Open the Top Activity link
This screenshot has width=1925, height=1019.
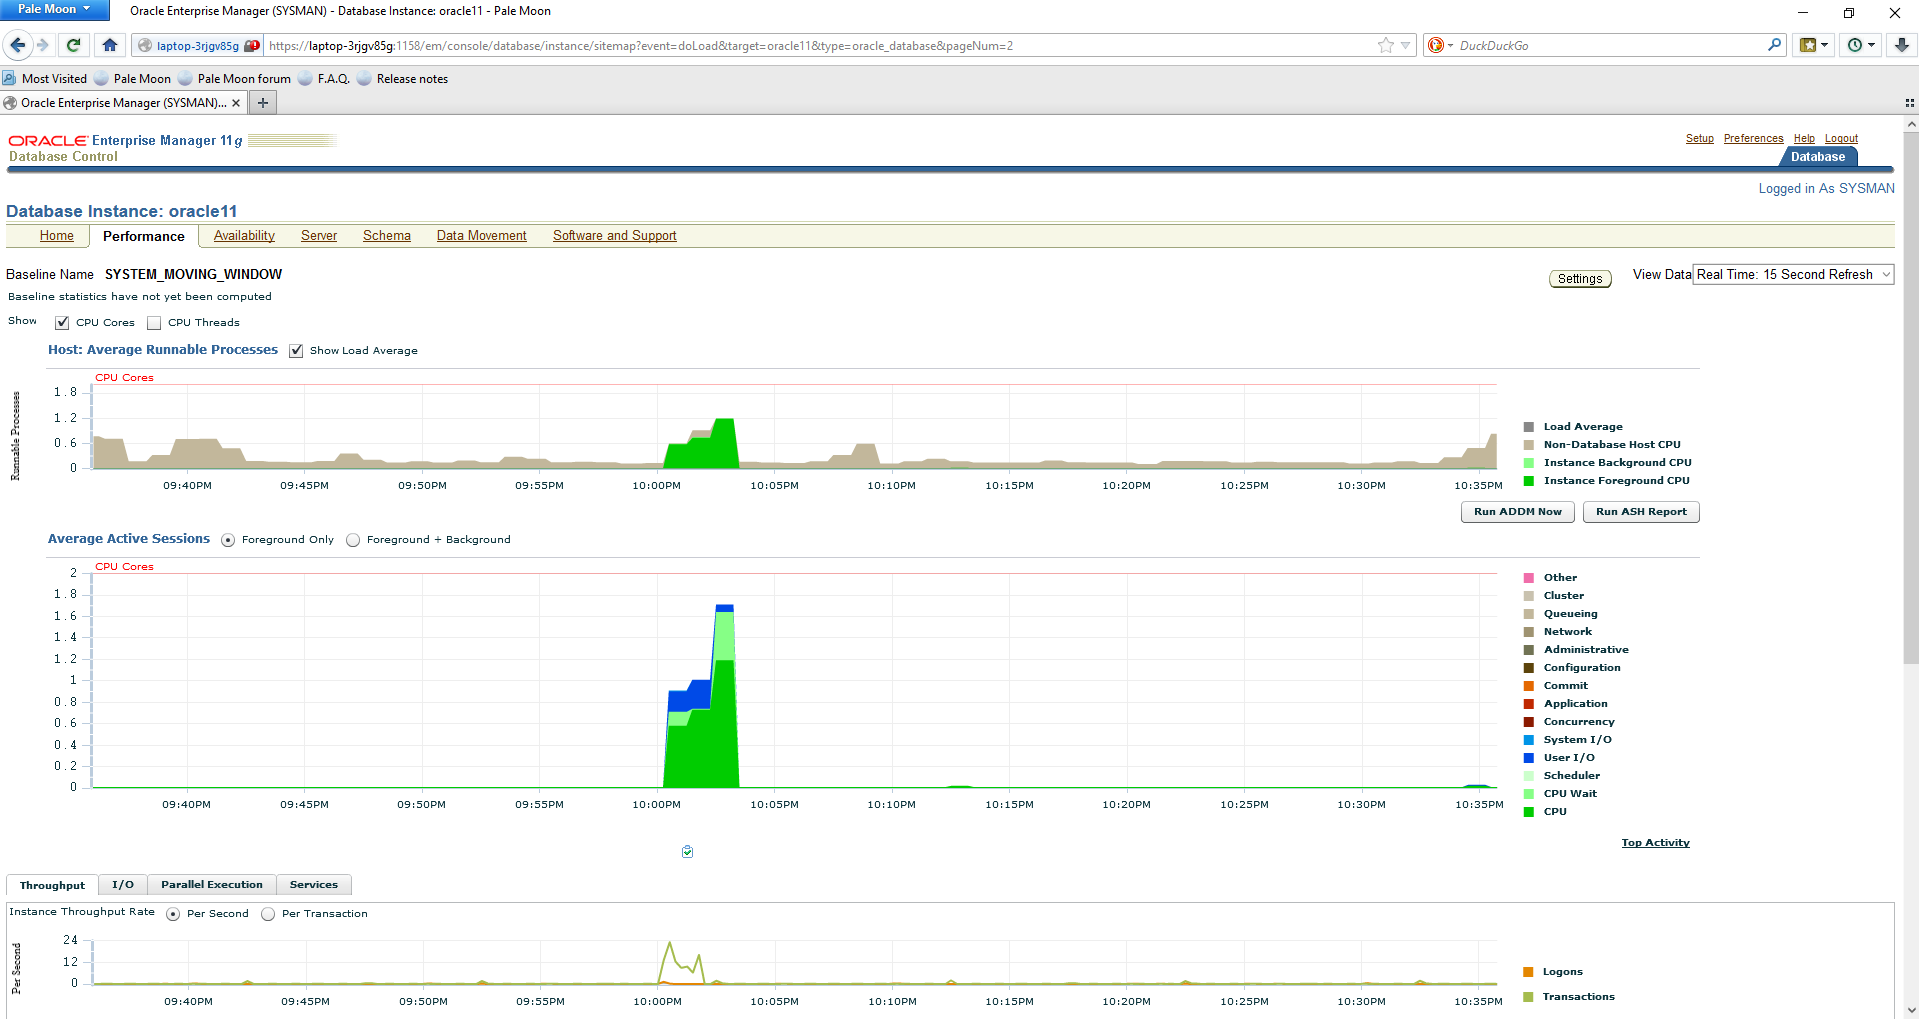pos(1655,843)
